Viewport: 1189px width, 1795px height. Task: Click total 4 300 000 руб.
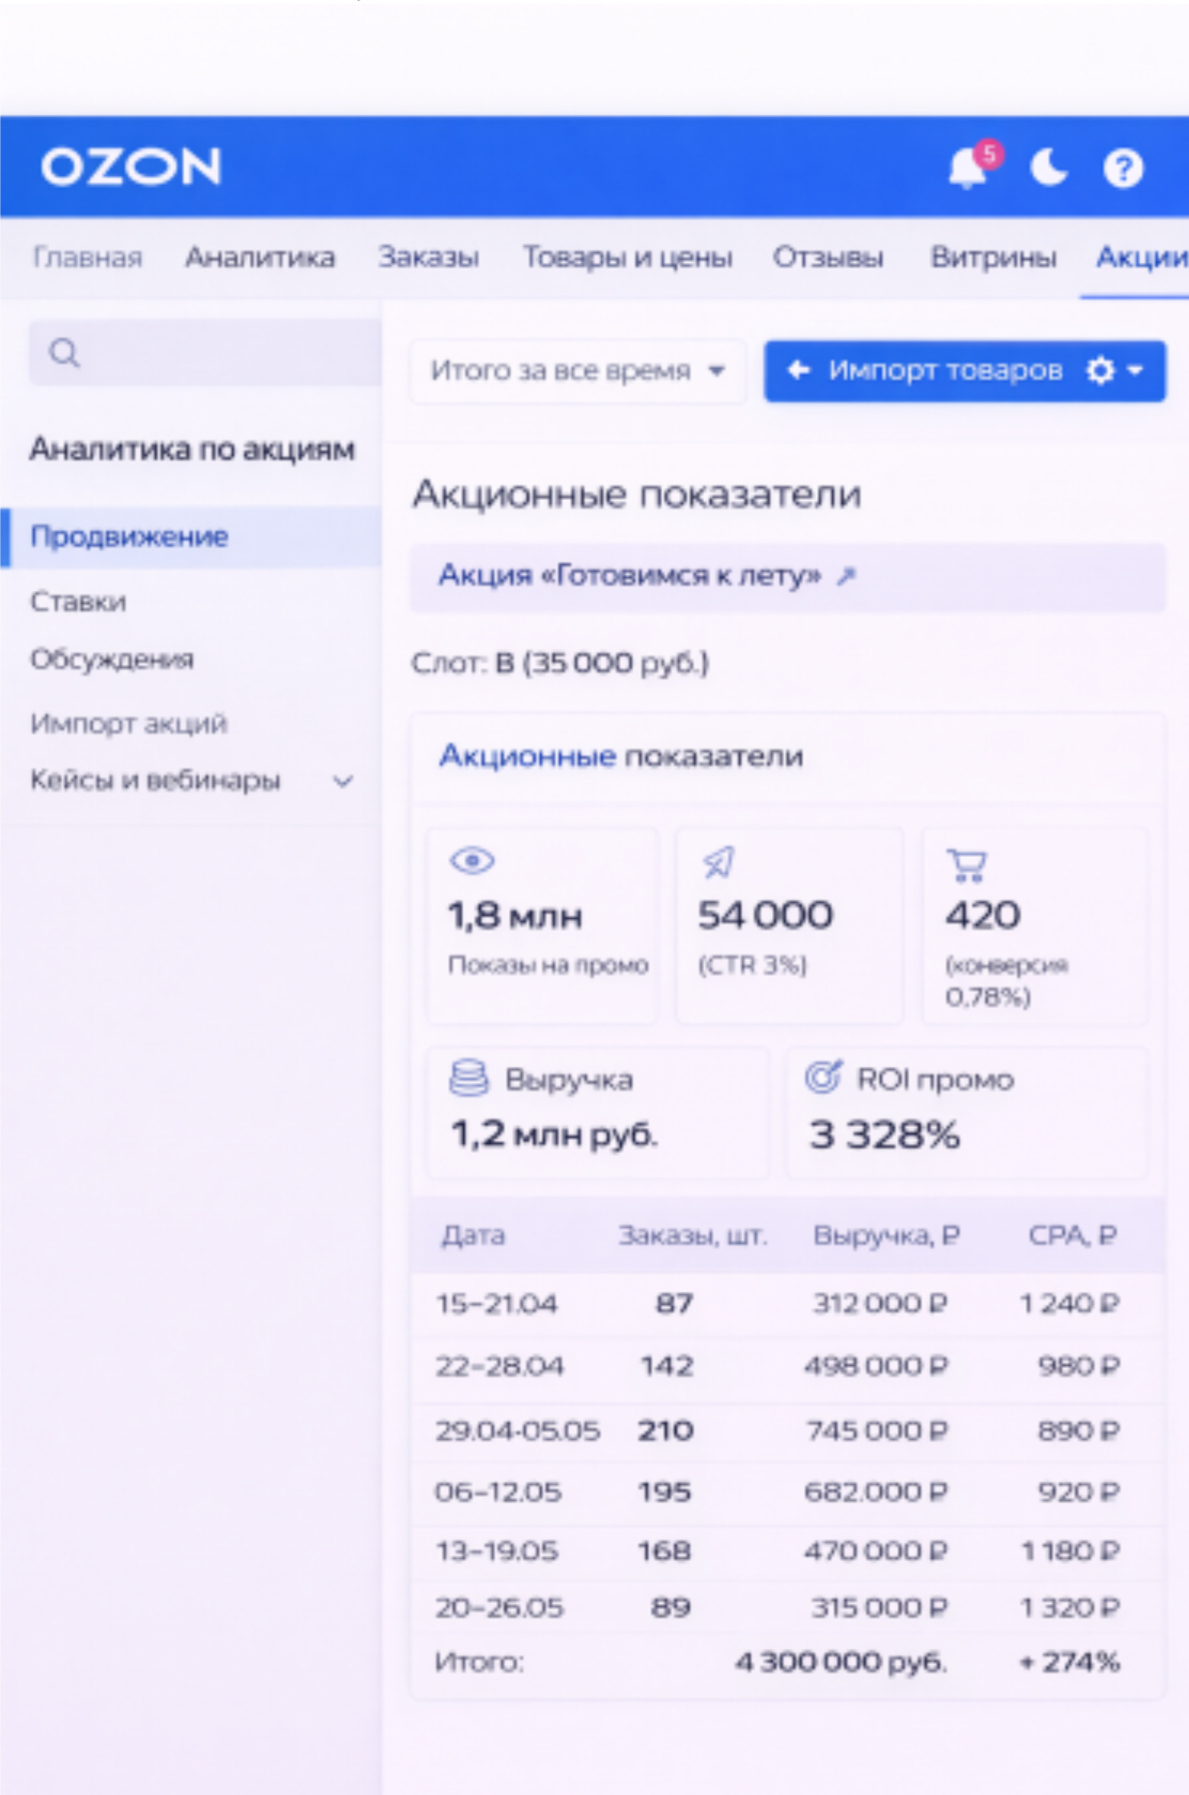[x=841, y=1662]
